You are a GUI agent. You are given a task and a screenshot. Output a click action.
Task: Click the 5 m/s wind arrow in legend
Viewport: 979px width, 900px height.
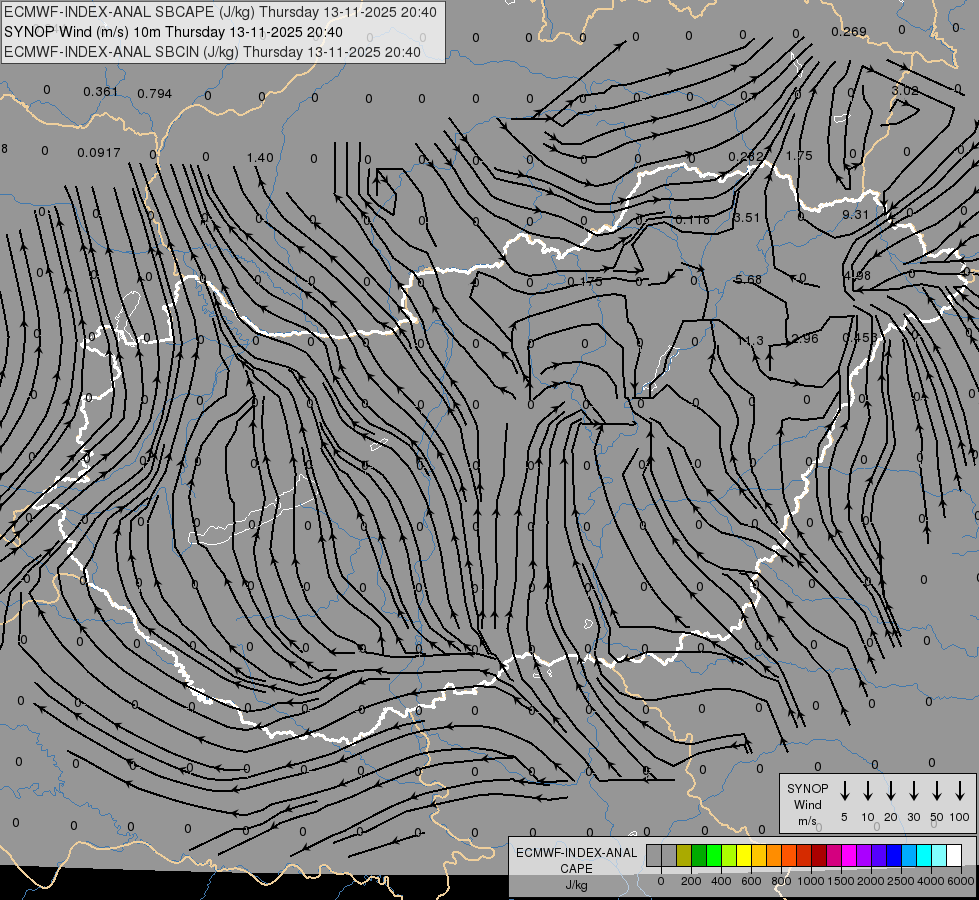(x=845, y=791)
